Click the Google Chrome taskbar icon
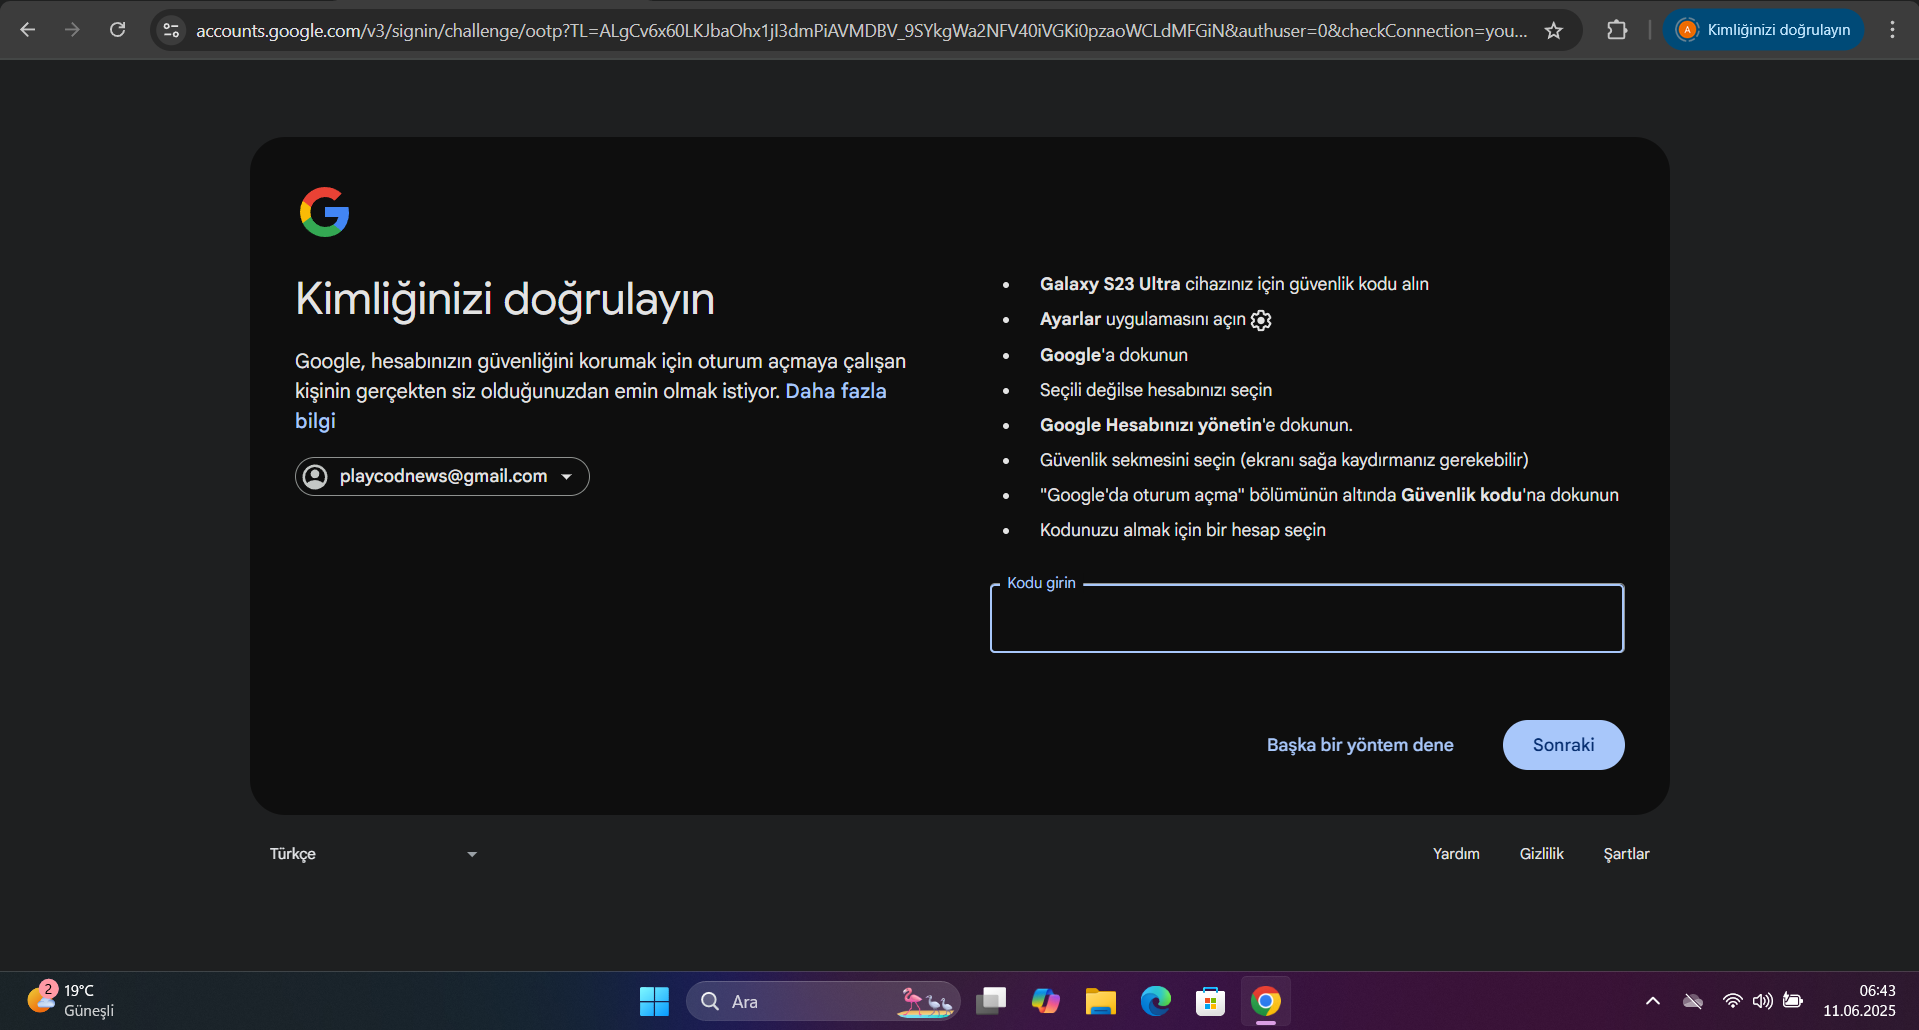Viewport: 1919px width, 1030px height. coord(1266,1001)
